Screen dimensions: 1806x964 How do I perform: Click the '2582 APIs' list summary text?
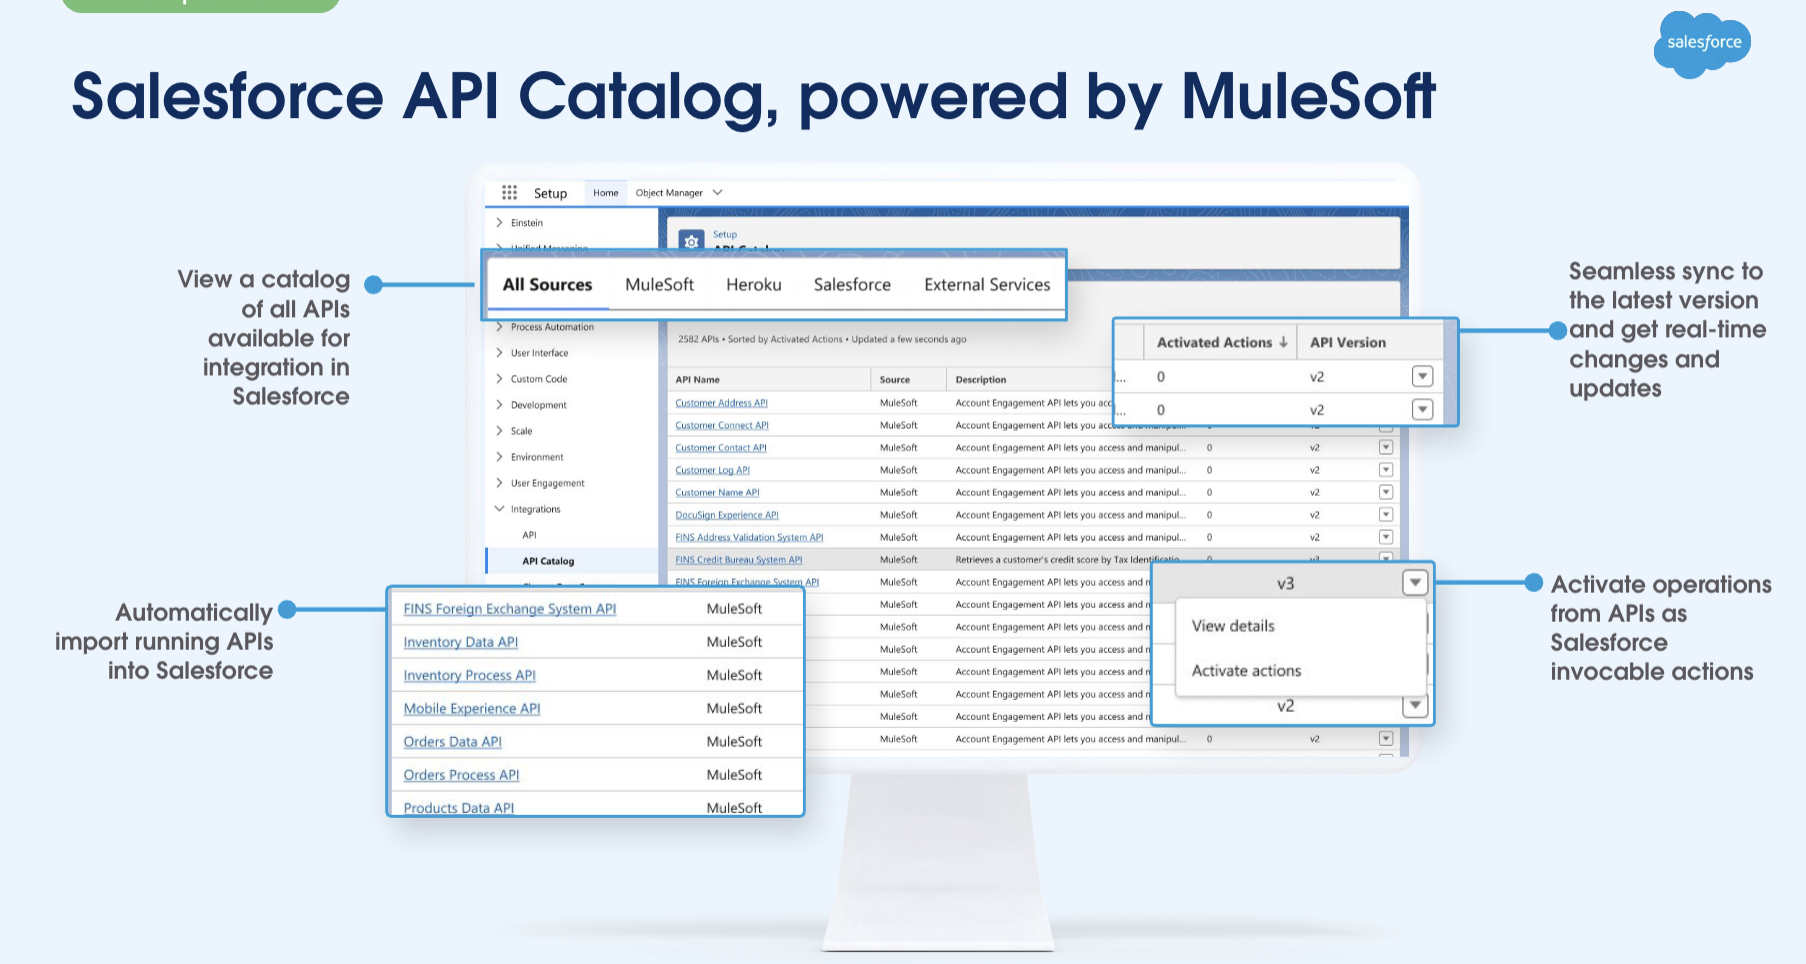click(822, 339)
